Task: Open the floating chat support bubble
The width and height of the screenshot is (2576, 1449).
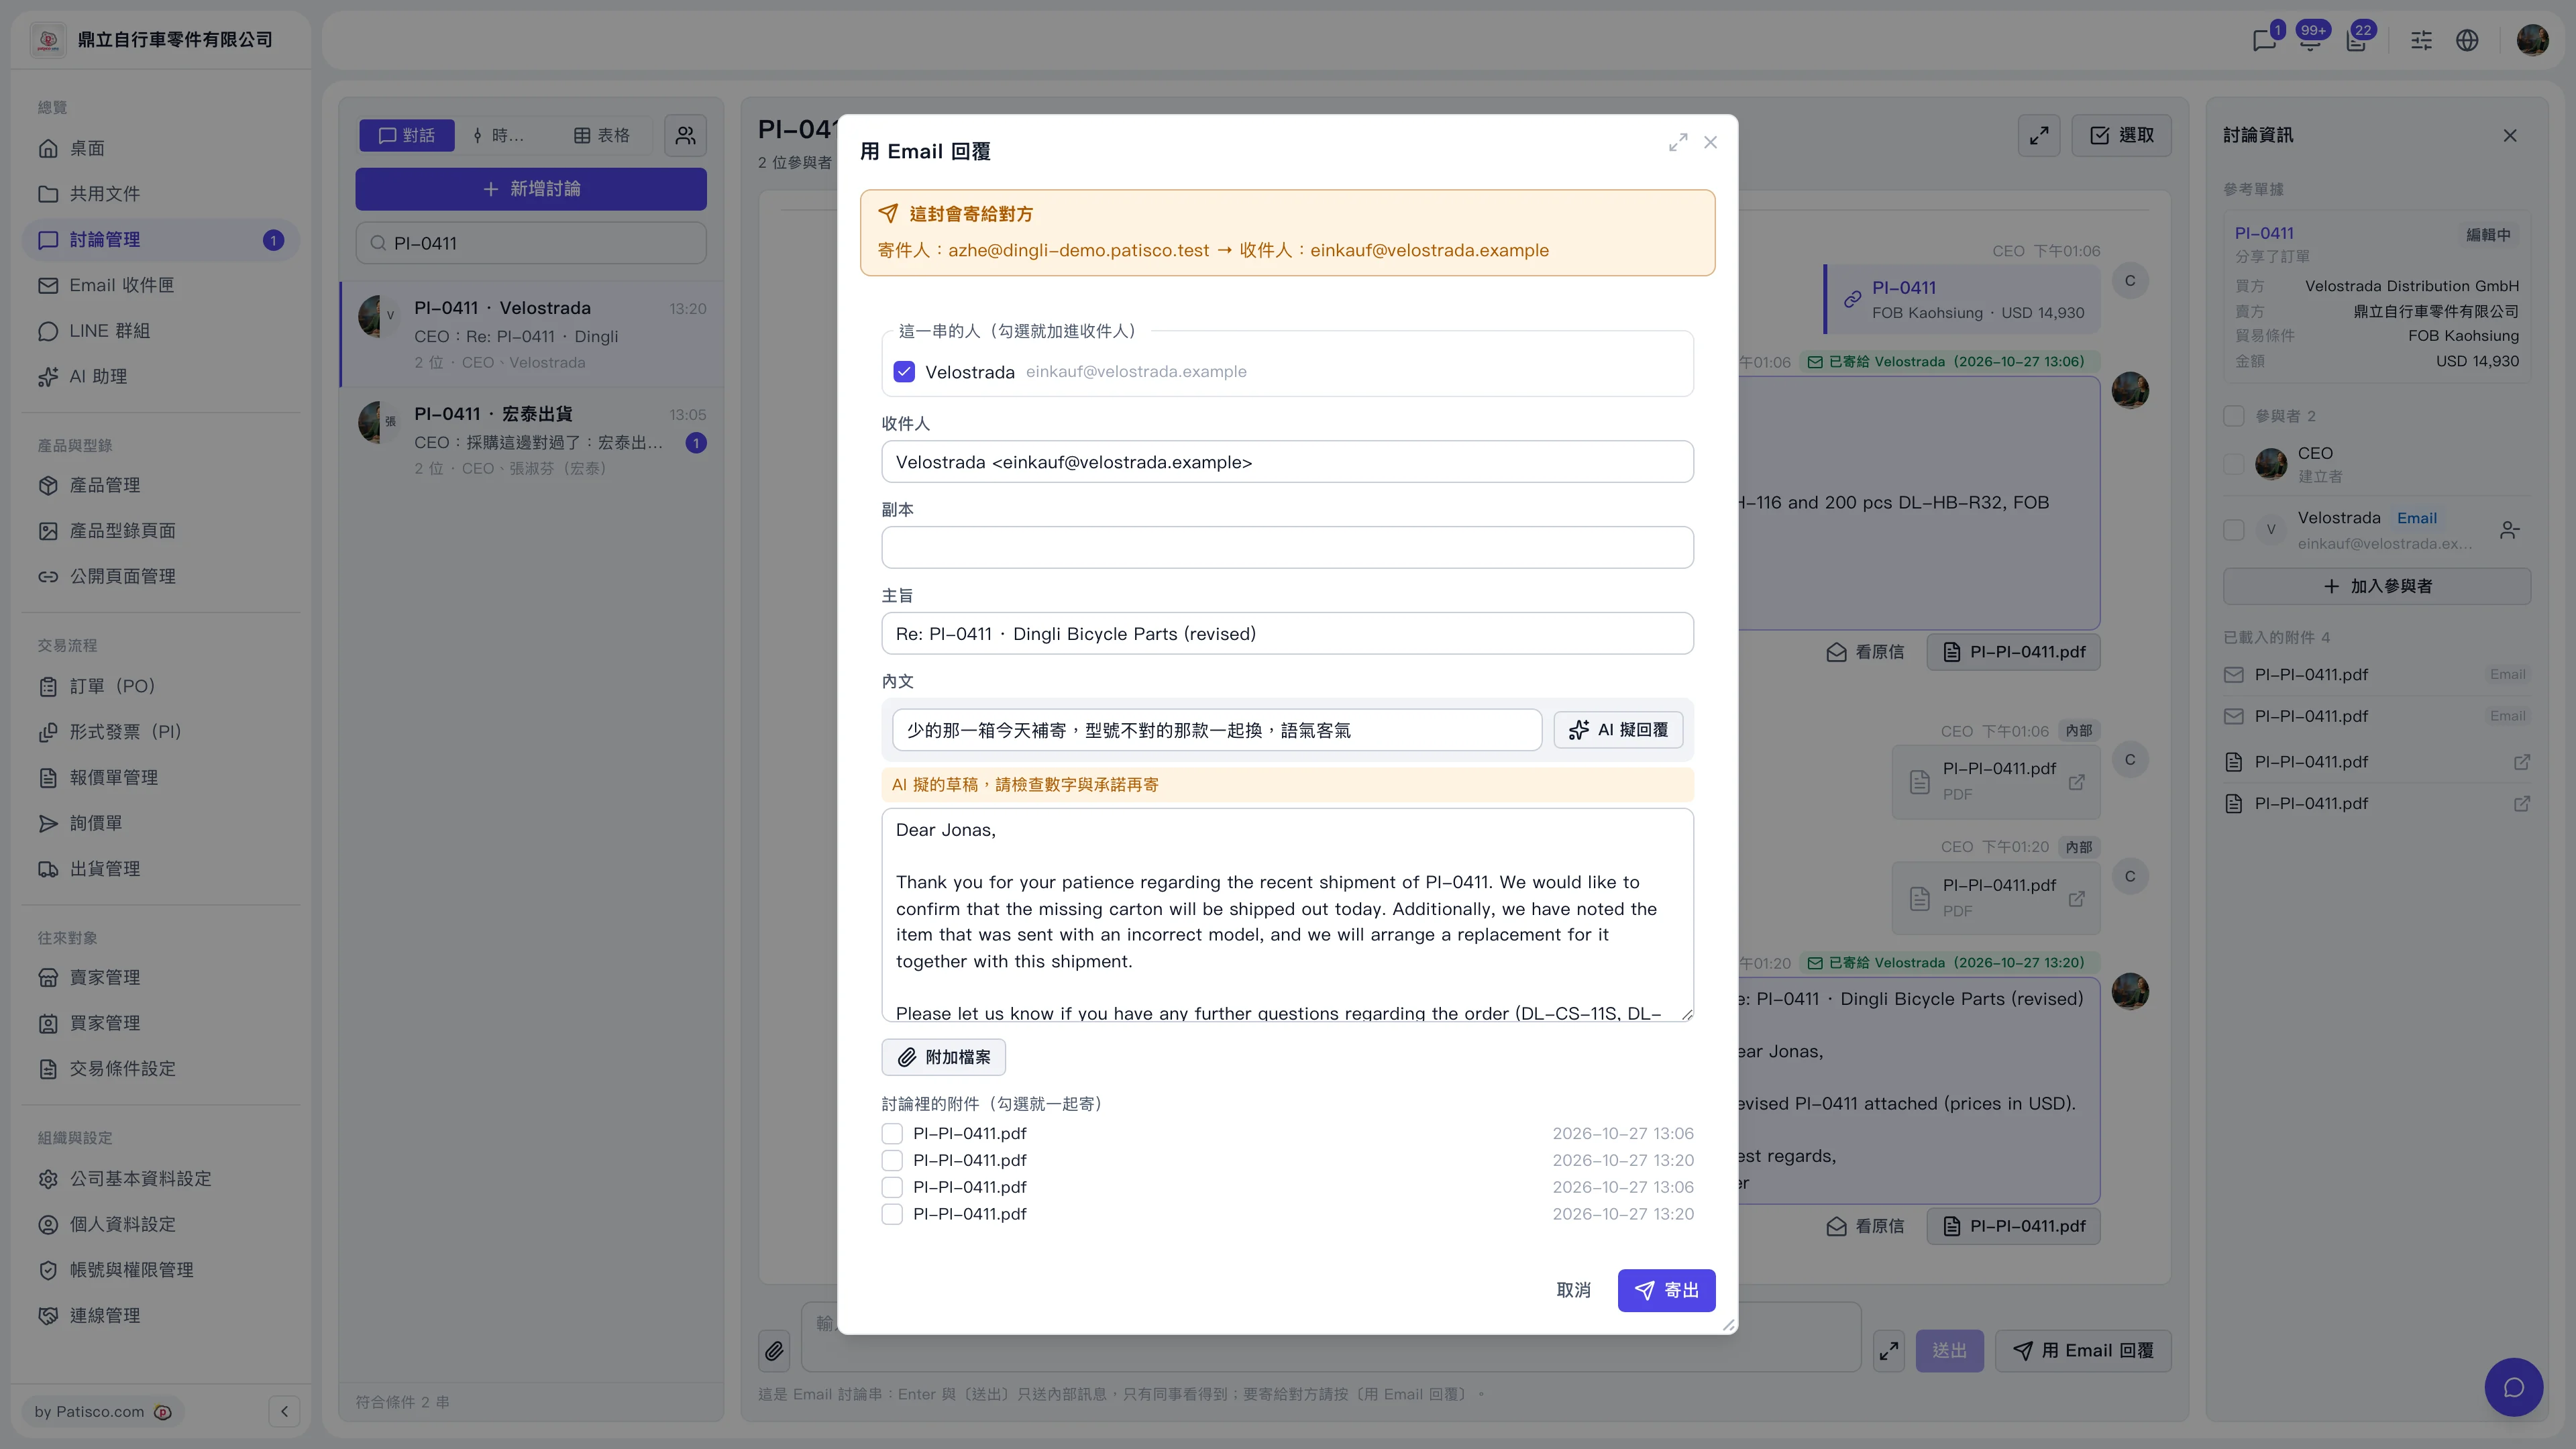Action: (x=2514, y=1387)
